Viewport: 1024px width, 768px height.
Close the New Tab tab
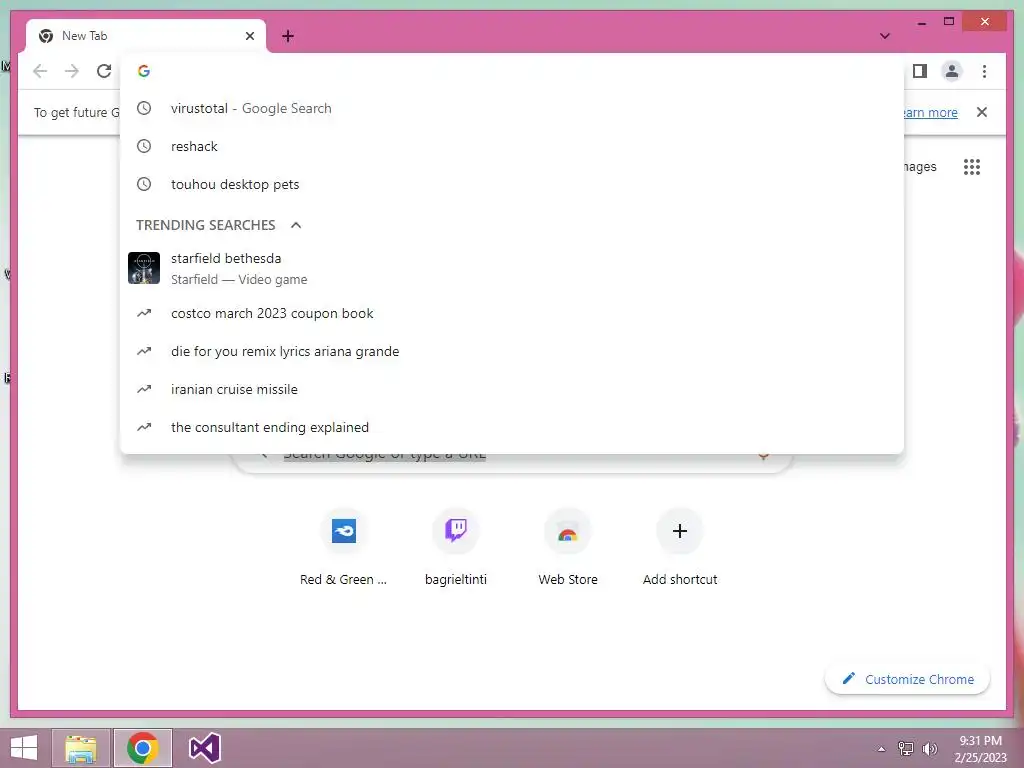tap(249, 36)
